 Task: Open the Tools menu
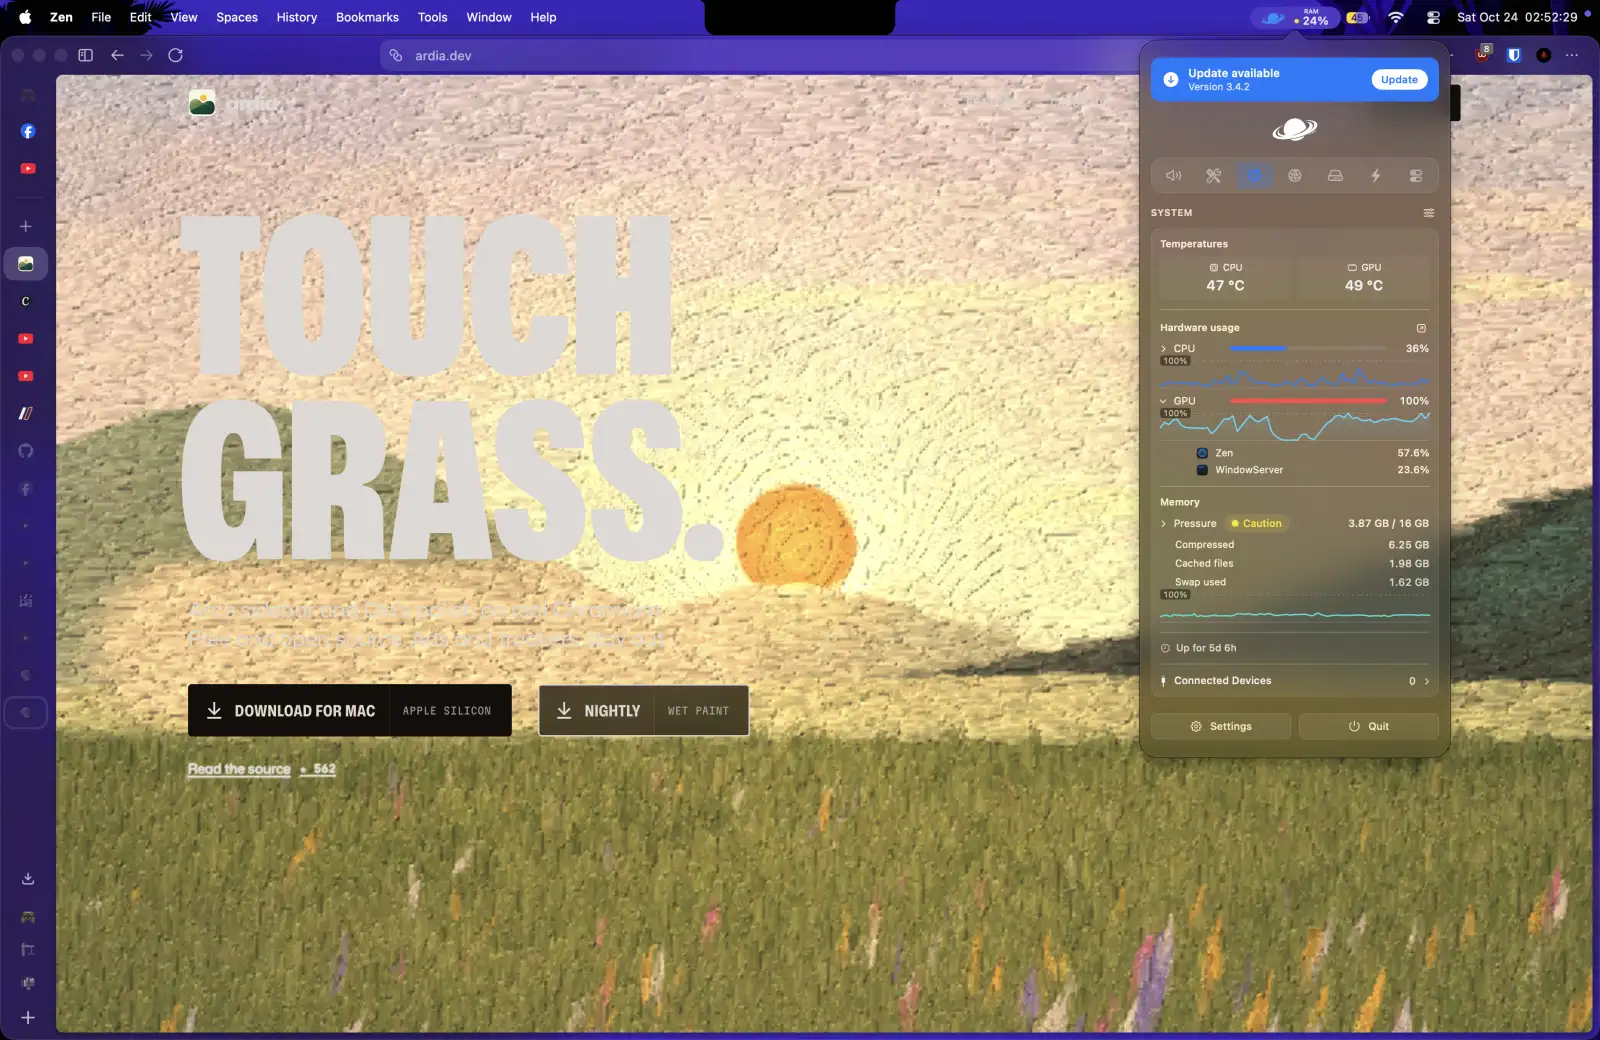click(432, 17)
